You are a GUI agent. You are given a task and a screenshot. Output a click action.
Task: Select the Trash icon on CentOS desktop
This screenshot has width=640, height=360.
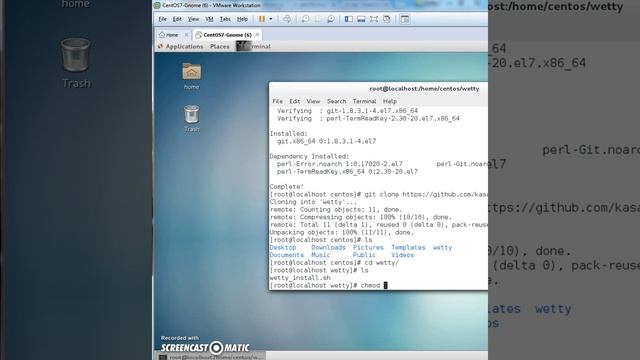click(191, 118)
